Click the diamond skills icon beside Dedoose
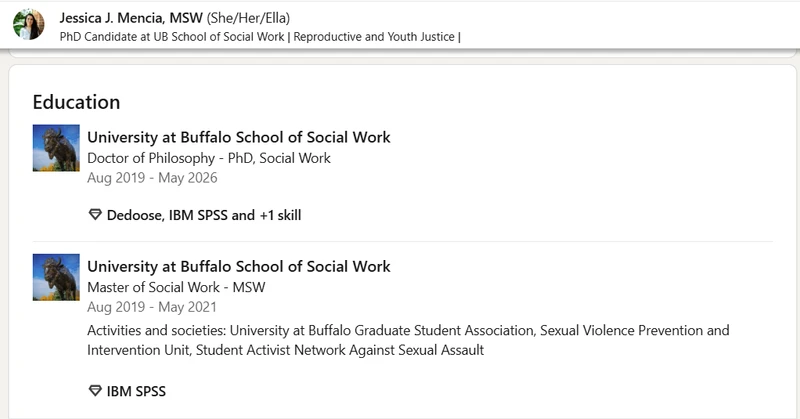The width and height of the screenshot is (800, 419). (x=95, y=214)
